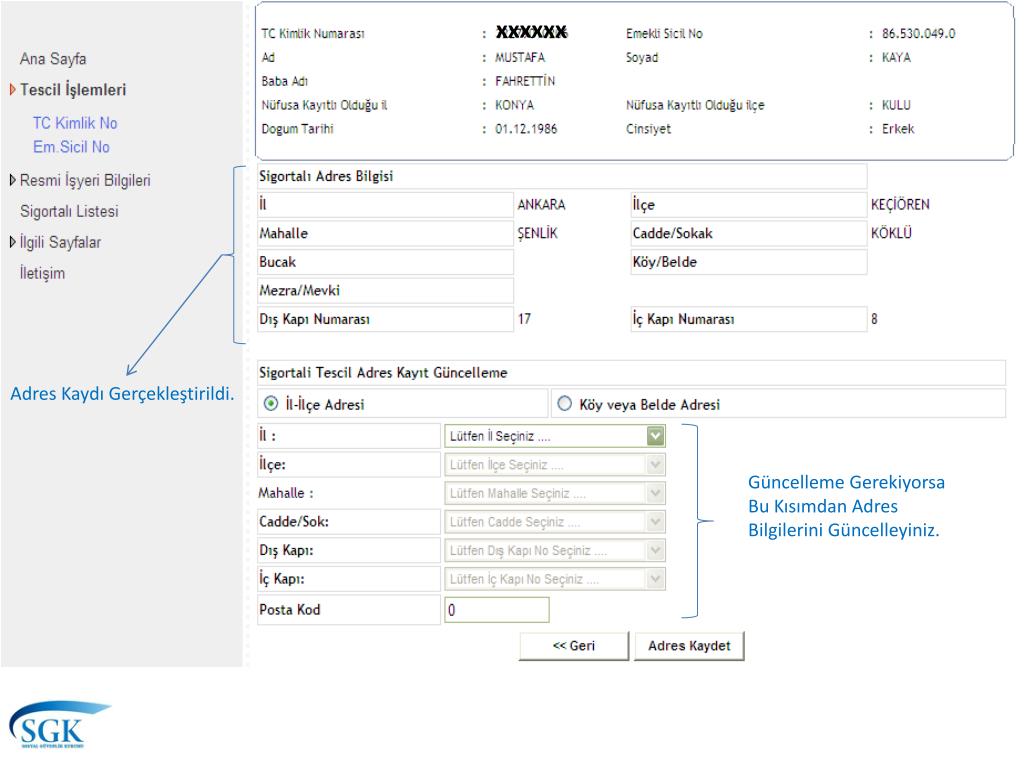The height and width of the screenshot is (768, 1024).
Task: Click the KÖKLÜ cadde value
Action: point(891,233)
